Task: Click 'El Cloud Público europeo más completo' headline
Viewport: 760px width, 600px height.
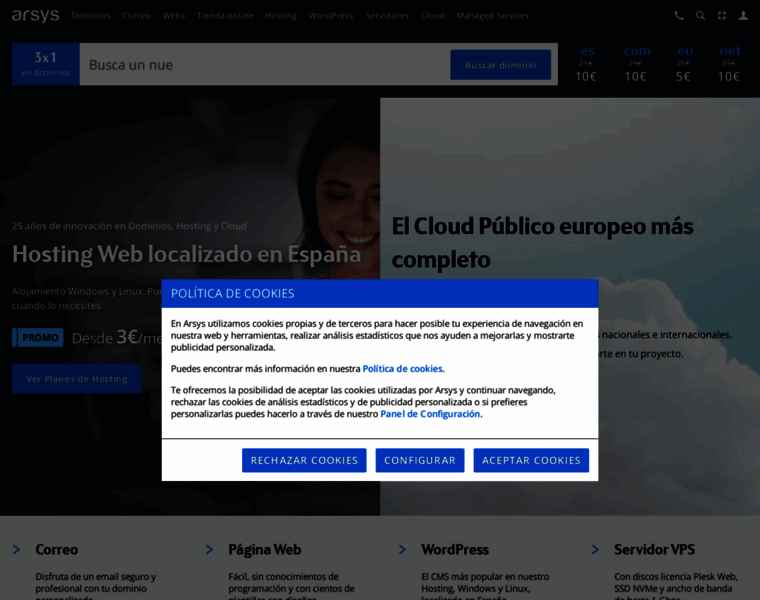Action: point(542,243)
